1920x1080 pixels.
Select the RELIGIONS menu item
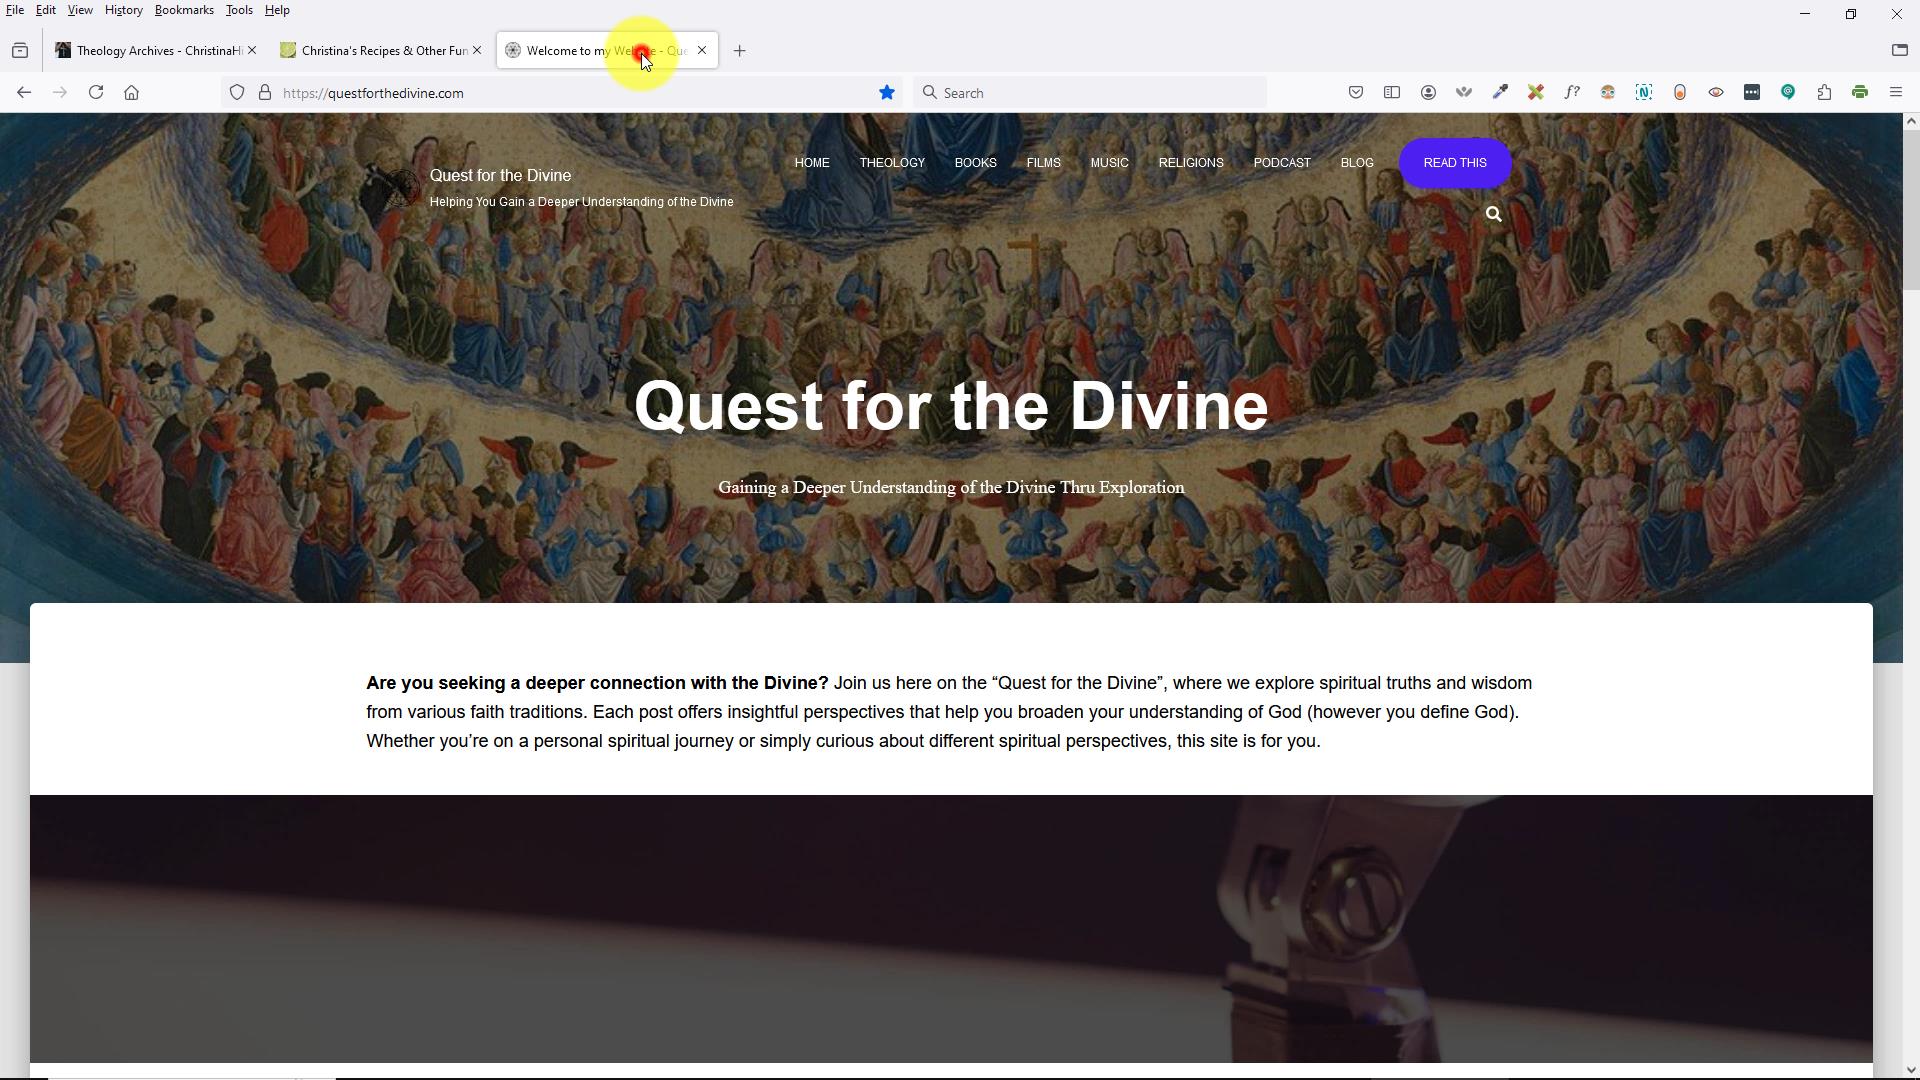(x=1192, y=162)
